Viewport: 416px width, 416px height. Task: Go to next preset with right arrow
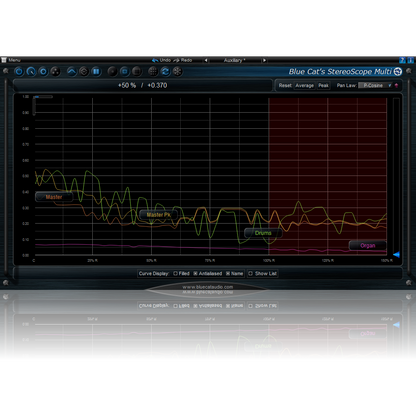tap(264, 60)
